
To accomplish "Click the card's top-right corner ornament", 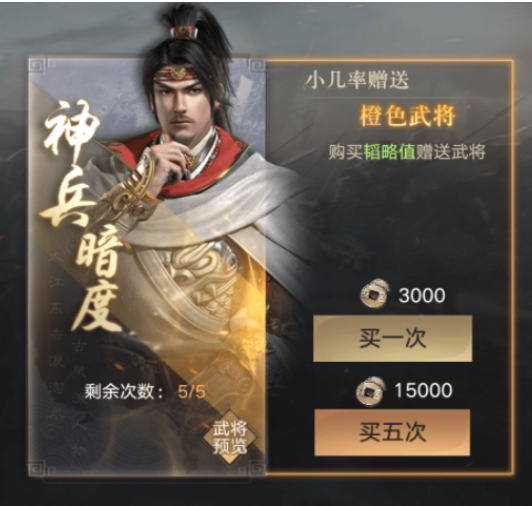I will pyautogui.click(x=256, y=68).
